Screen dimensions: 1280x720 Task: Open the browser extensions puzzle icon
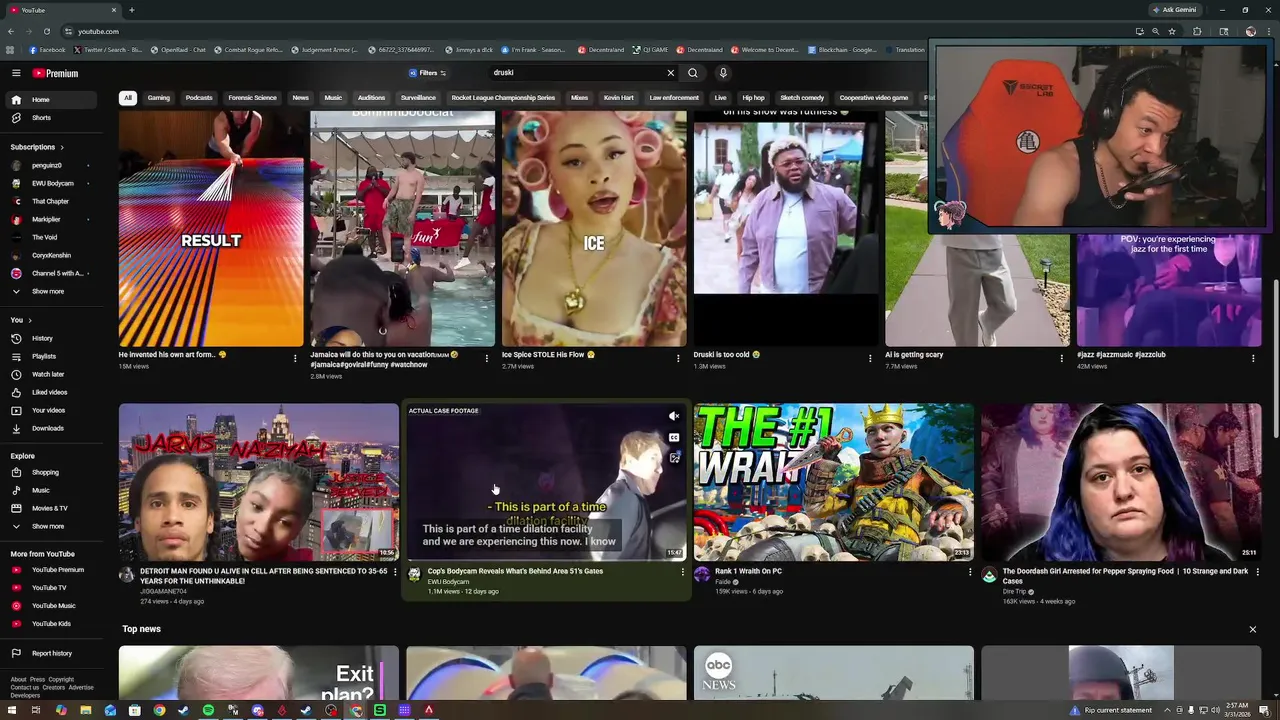click(1197, 31)
